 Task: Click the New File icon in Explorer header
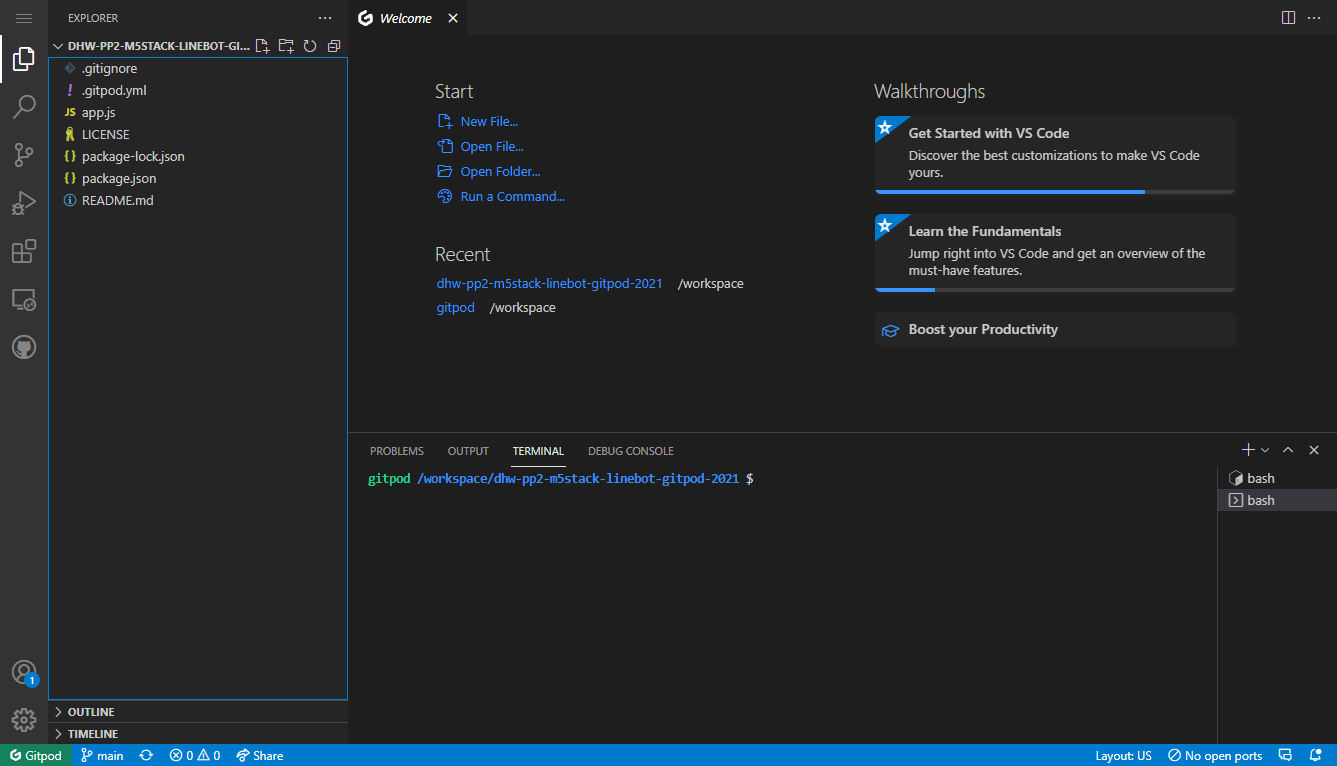[263, 46]
